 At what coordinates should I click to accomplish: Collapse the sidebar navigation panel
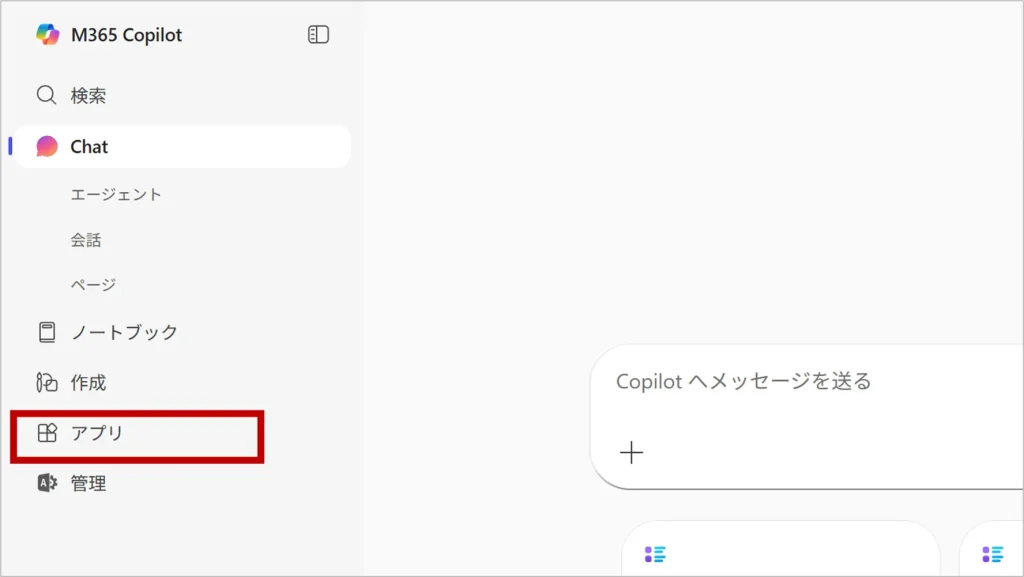click(318, 35)
